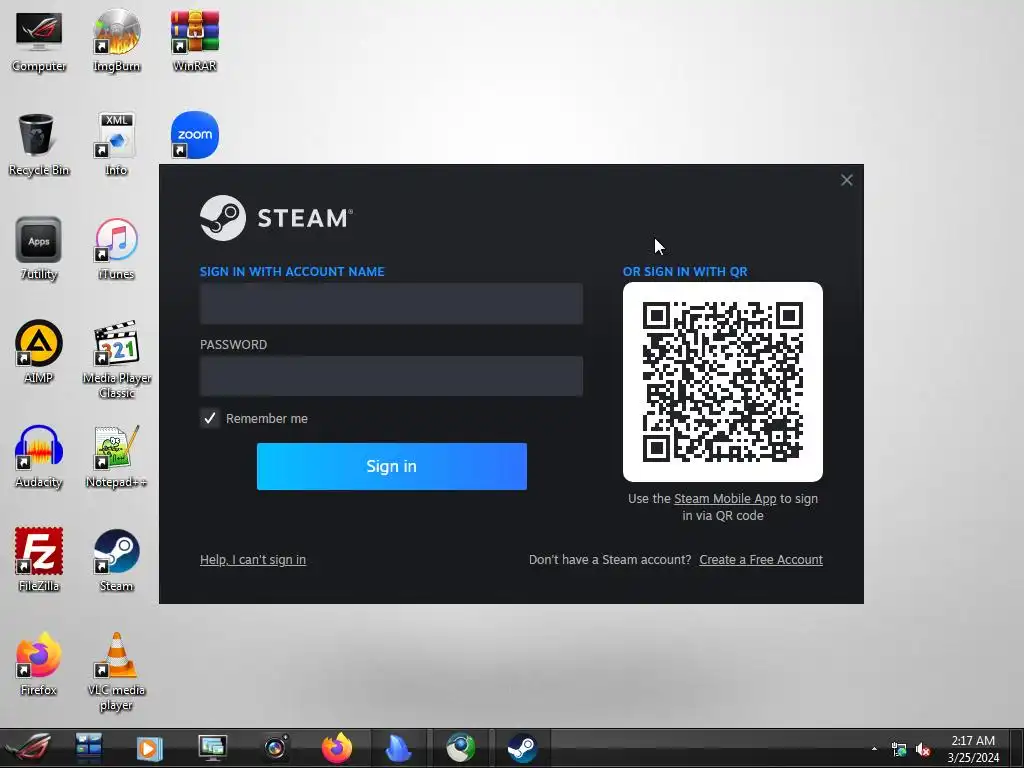Select the Recycle Bin icon

tap(39, 144)
